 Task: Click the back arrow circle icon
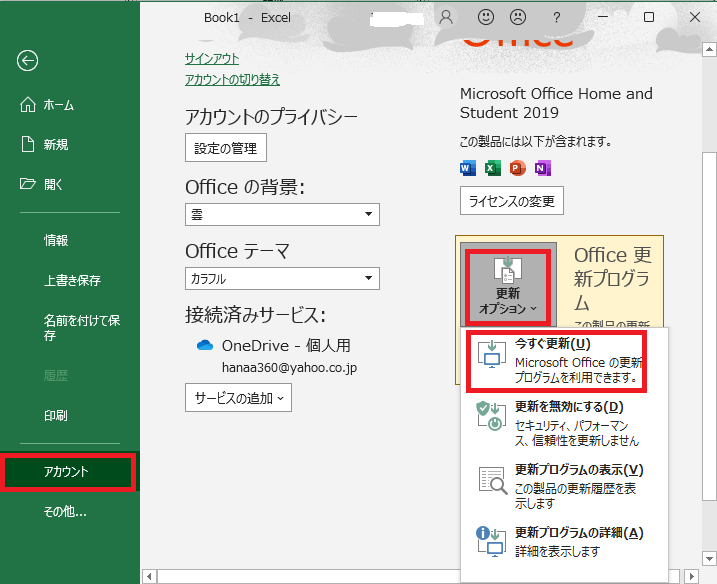[x=27, y=60]
